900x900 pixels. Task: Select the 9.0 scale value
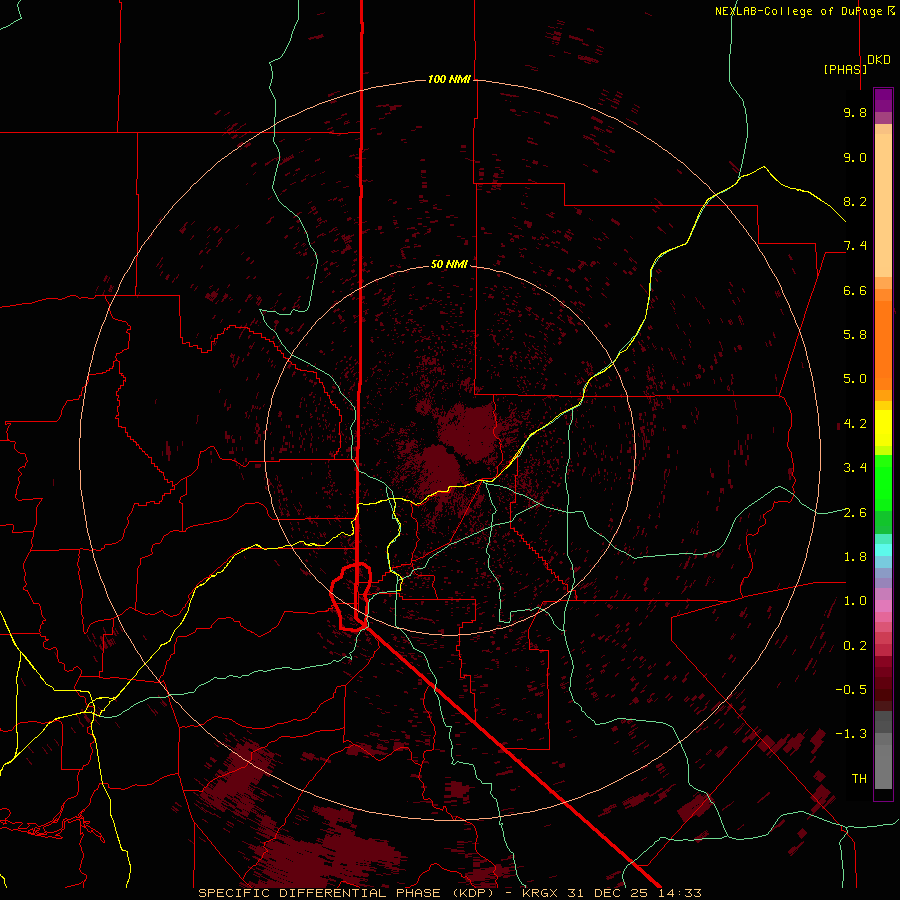click(855, 157)
